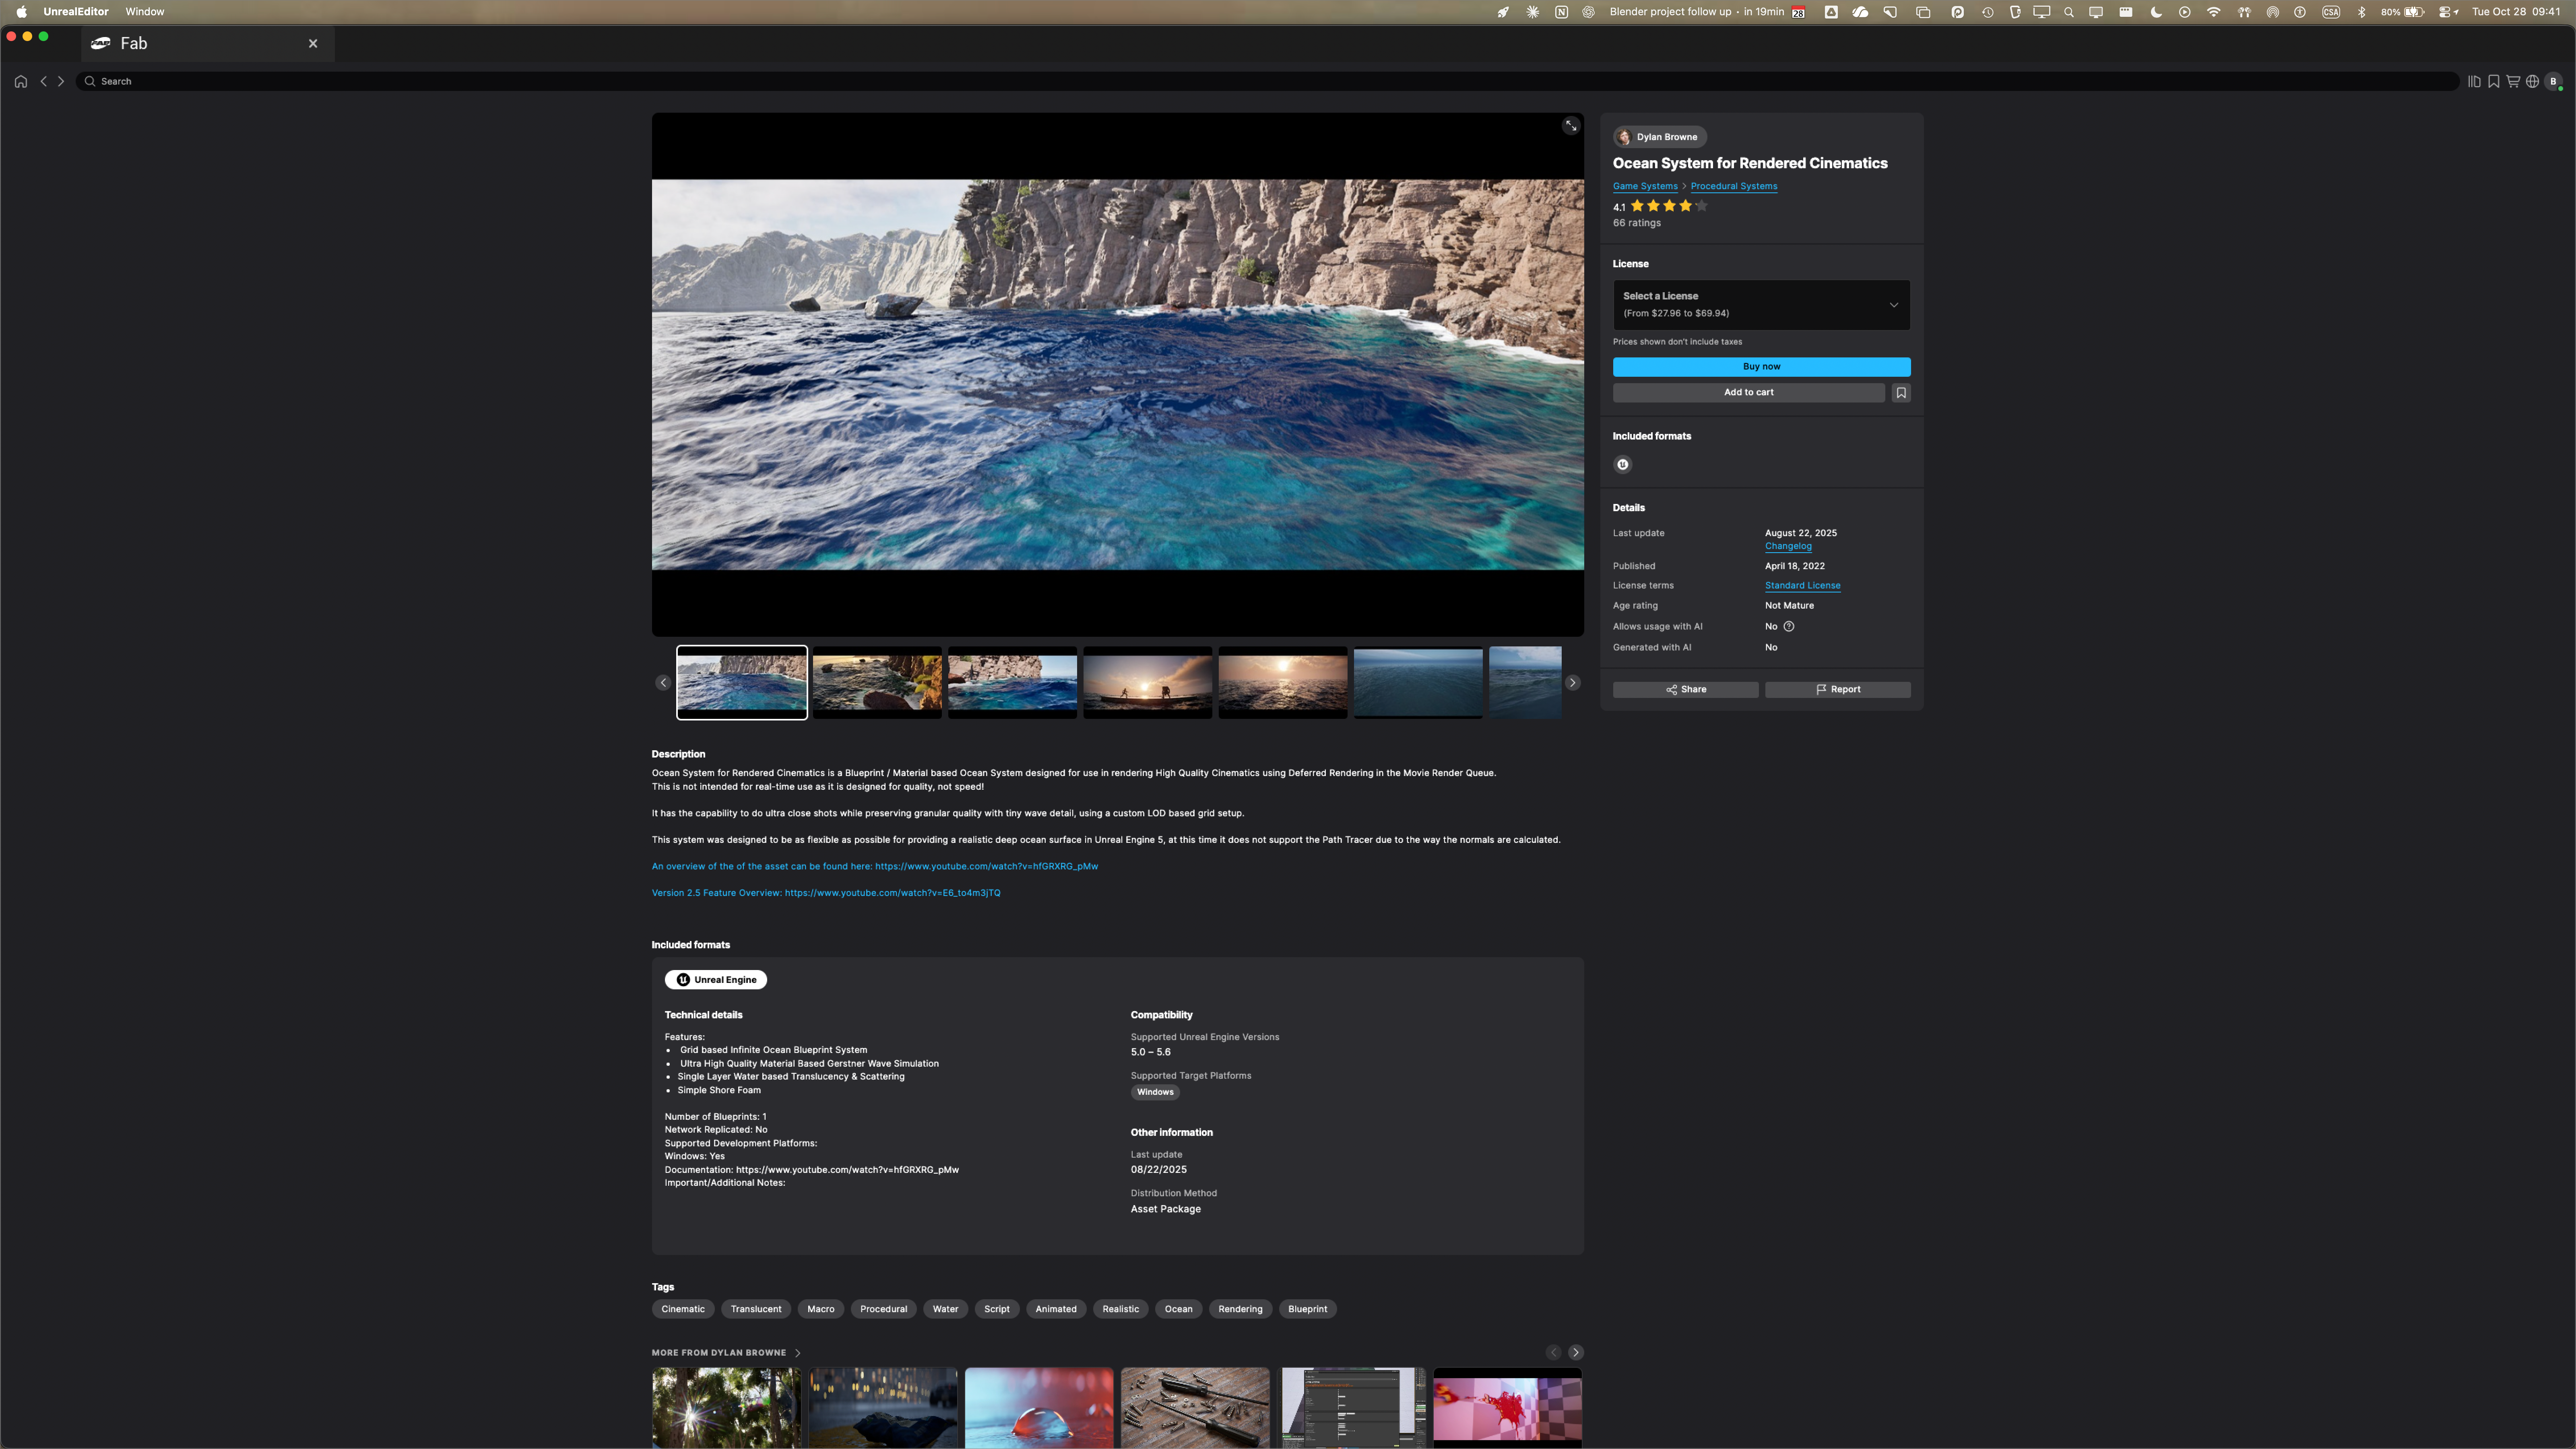View the Changelog link
2576x1449 pixels.
pyautogui.click(x=1788, y=546)
